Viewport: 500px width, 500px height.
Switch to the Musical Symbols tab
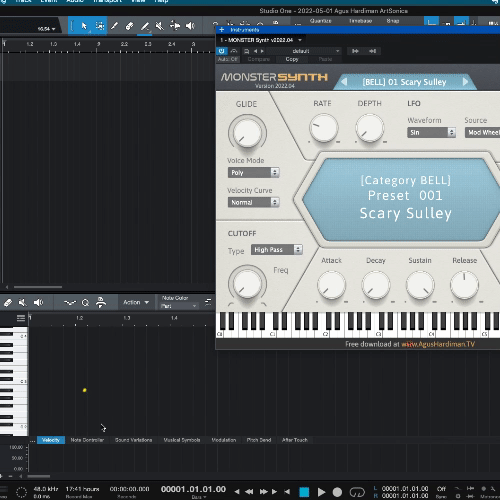(x=182, y=440)
